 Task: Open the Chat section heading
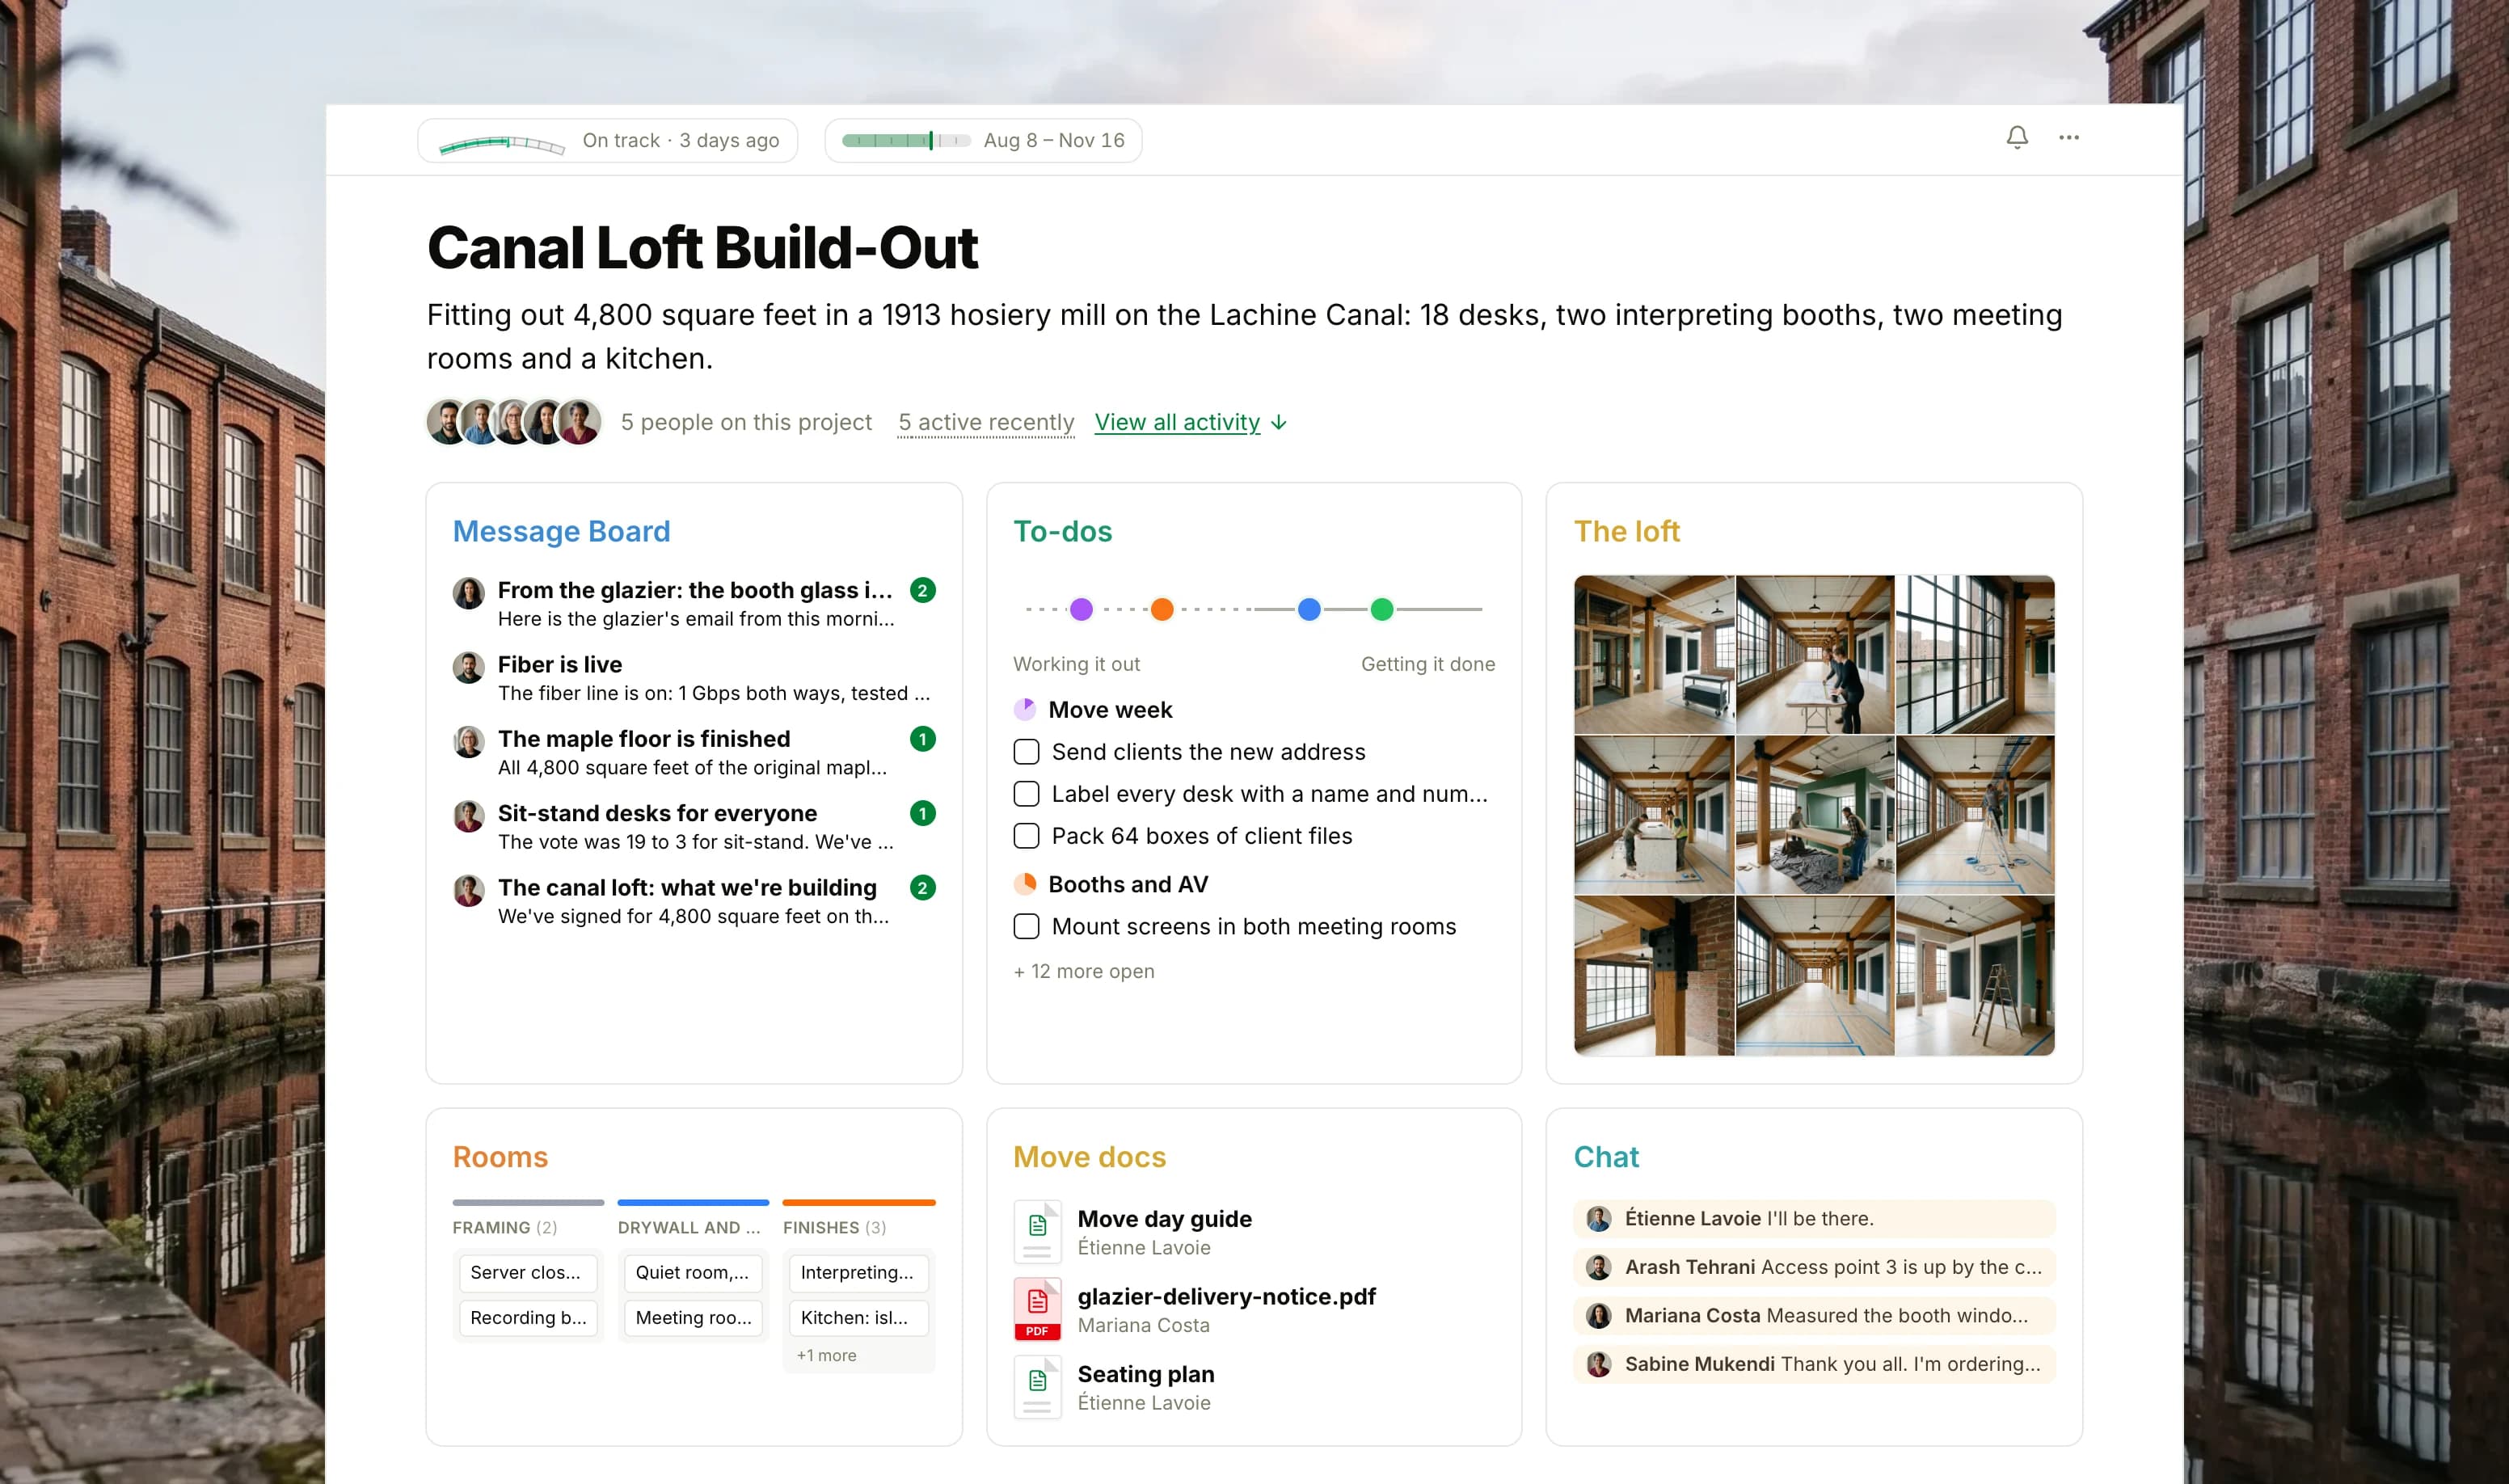click(x=1606, y=1157)
